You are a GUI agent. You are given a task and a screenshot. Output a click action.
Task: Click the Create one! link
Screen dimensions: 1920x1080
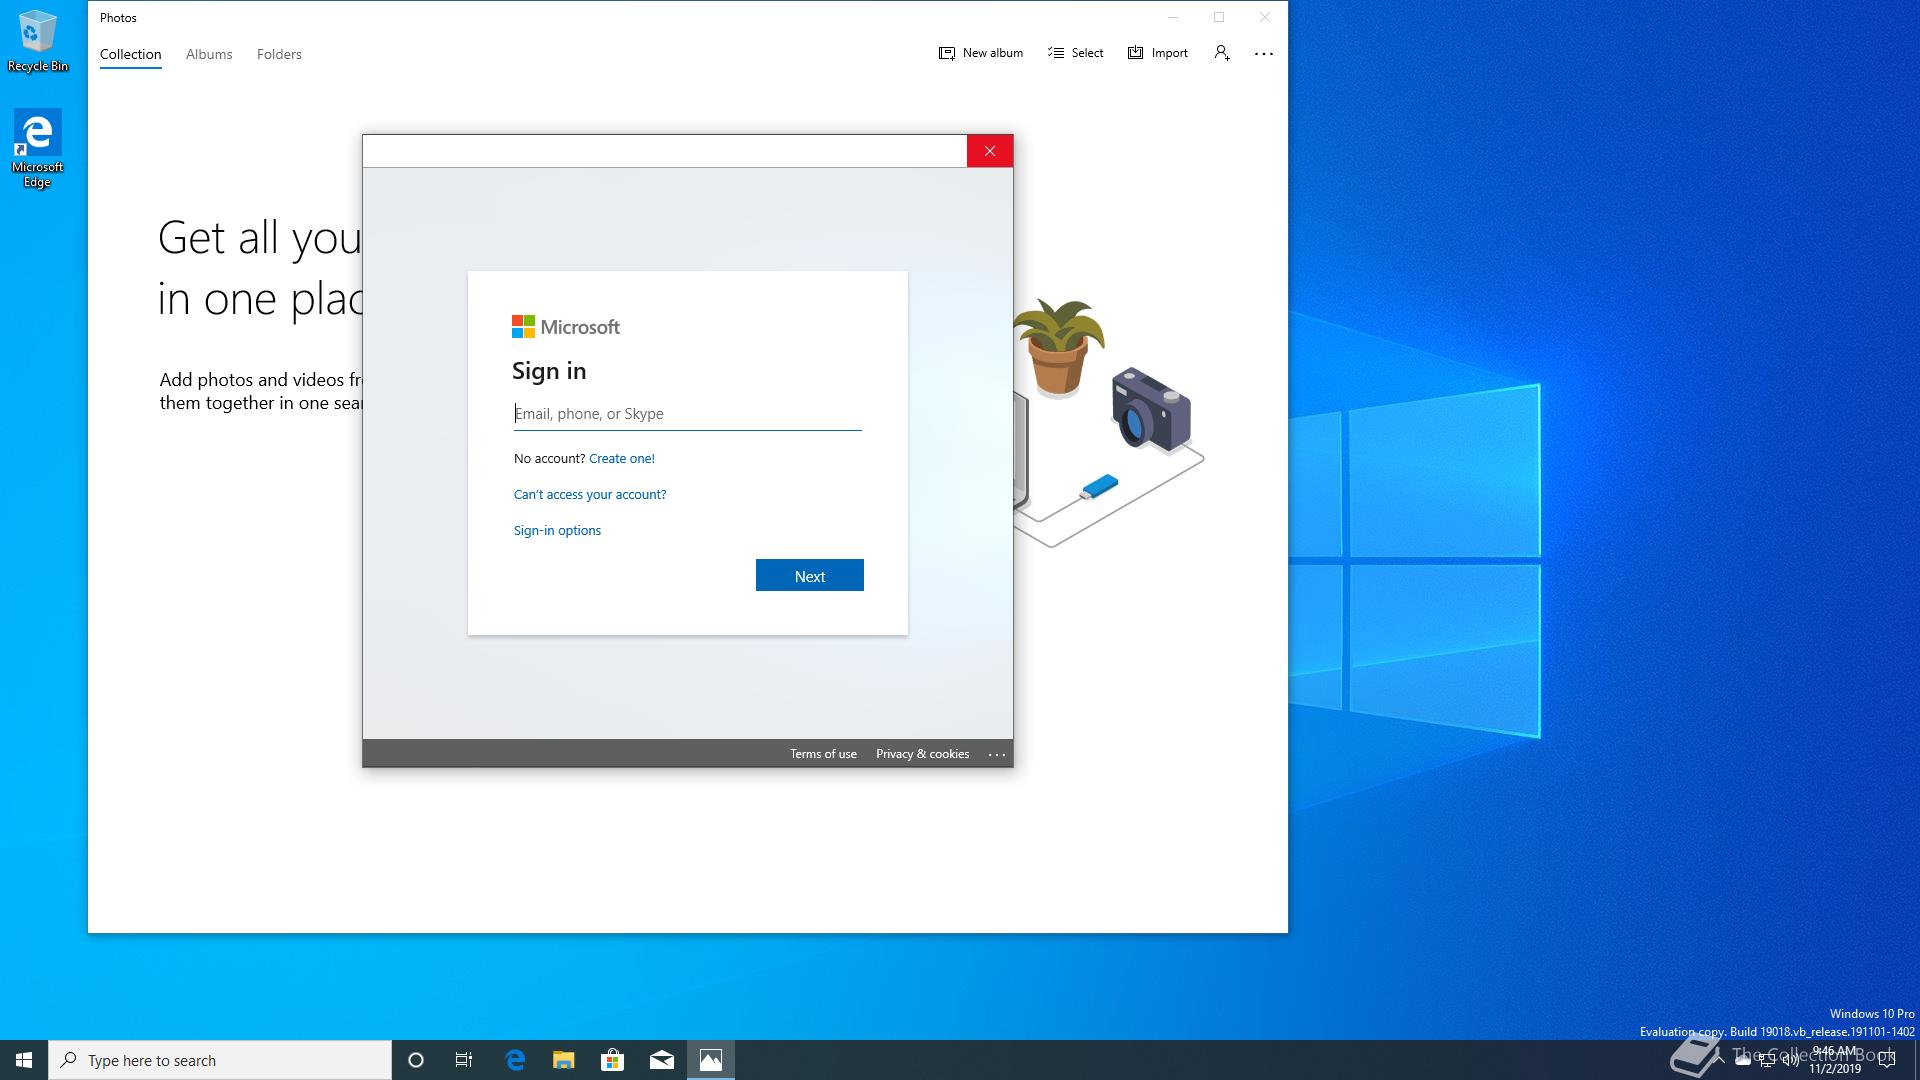[622, 459]
